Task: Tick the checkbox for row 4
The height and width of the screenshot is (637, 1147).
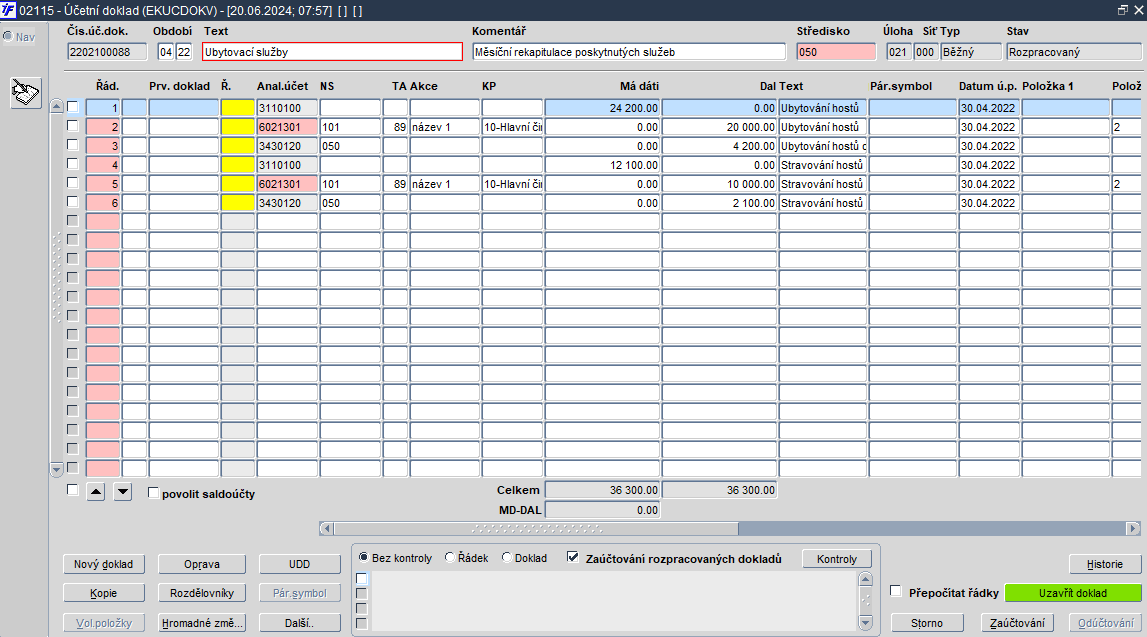Action: point(72,164)
